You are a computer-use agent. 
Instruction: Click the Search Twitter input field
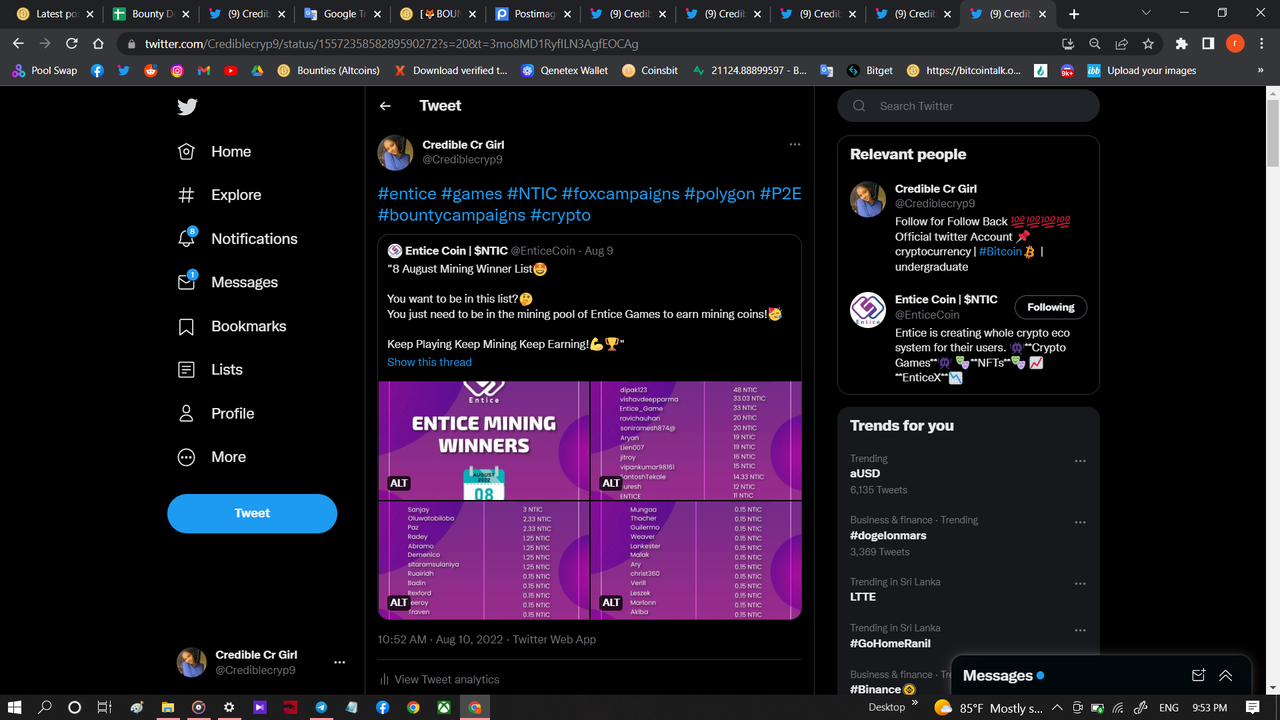click(968, 105)
